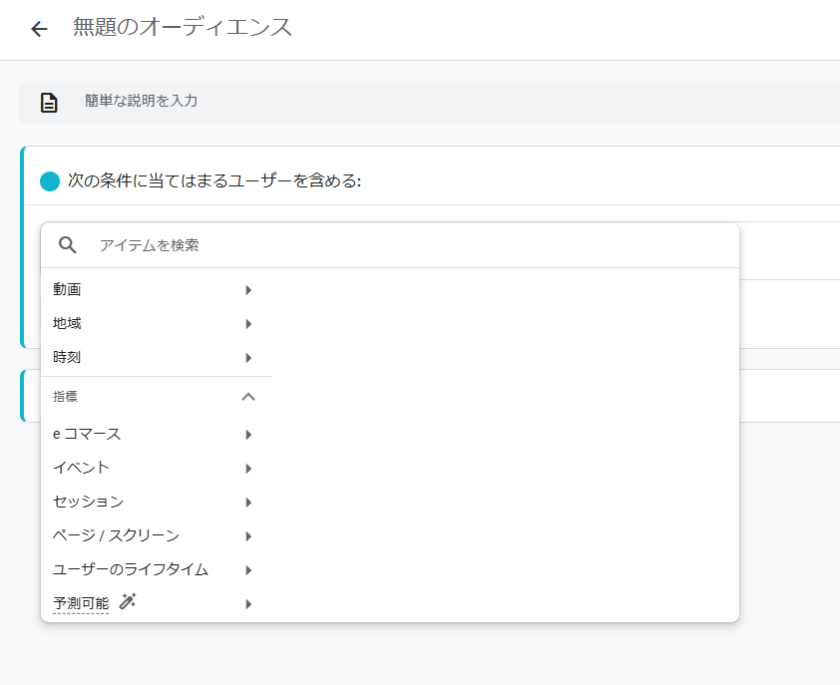Click the 次の条件に当てはまるユーザーを含める heading
The image size is (840, 685).
point(214,181)
